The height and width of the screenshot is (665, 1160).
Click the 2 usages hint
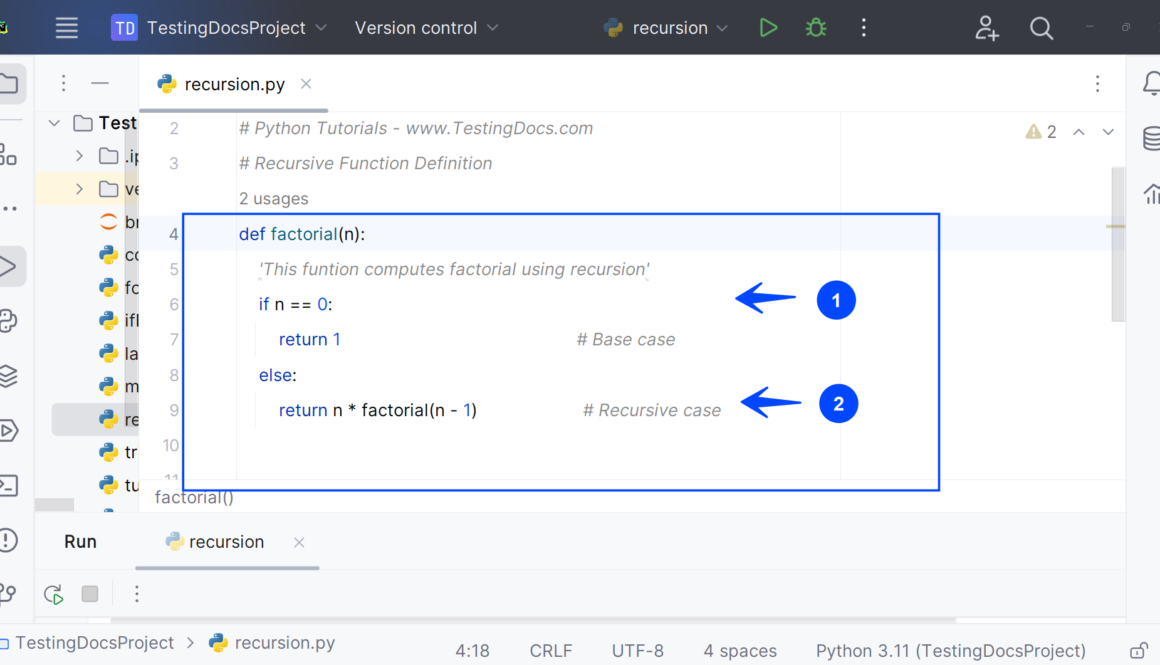[x=274, y=199]
